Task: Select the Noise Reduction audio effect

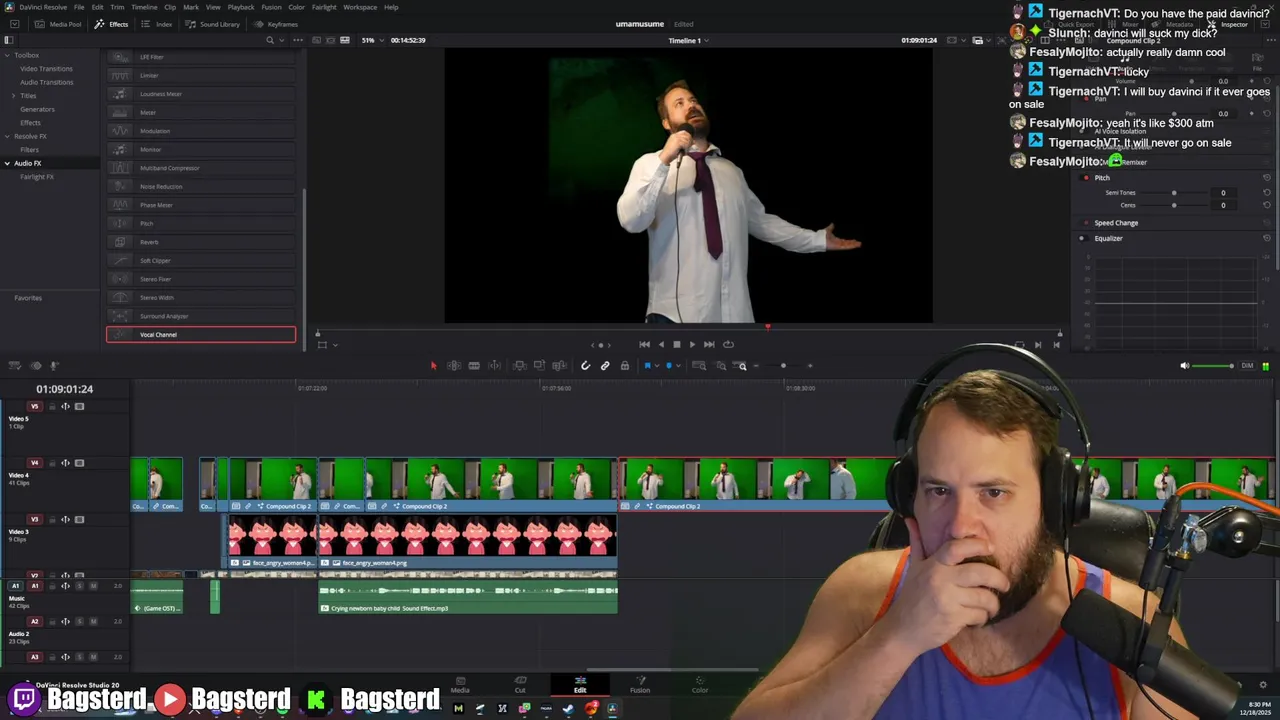Action: click(201, 186)
